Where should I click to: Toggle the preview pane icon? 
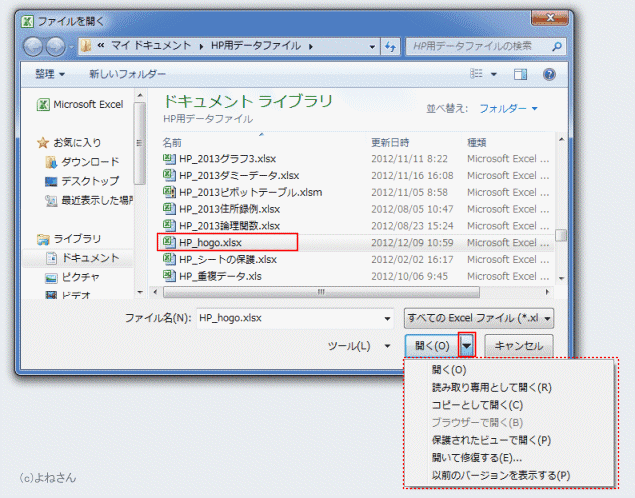(x=520, y=74)
